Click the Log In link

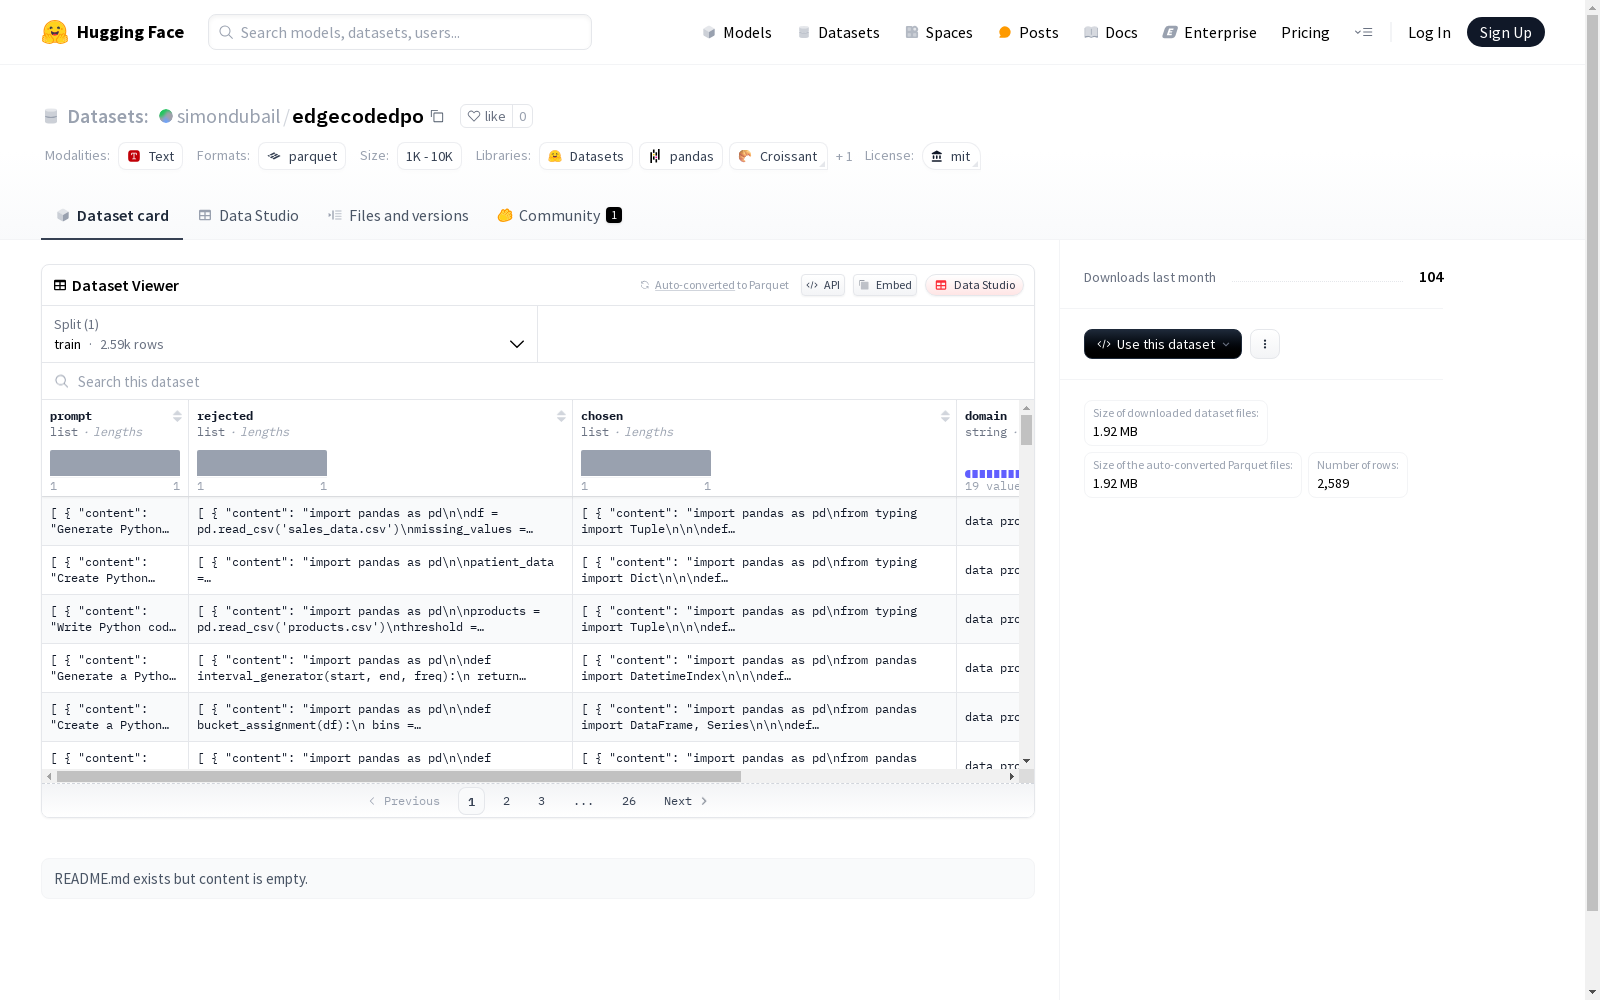click(x=1429, y=32)
